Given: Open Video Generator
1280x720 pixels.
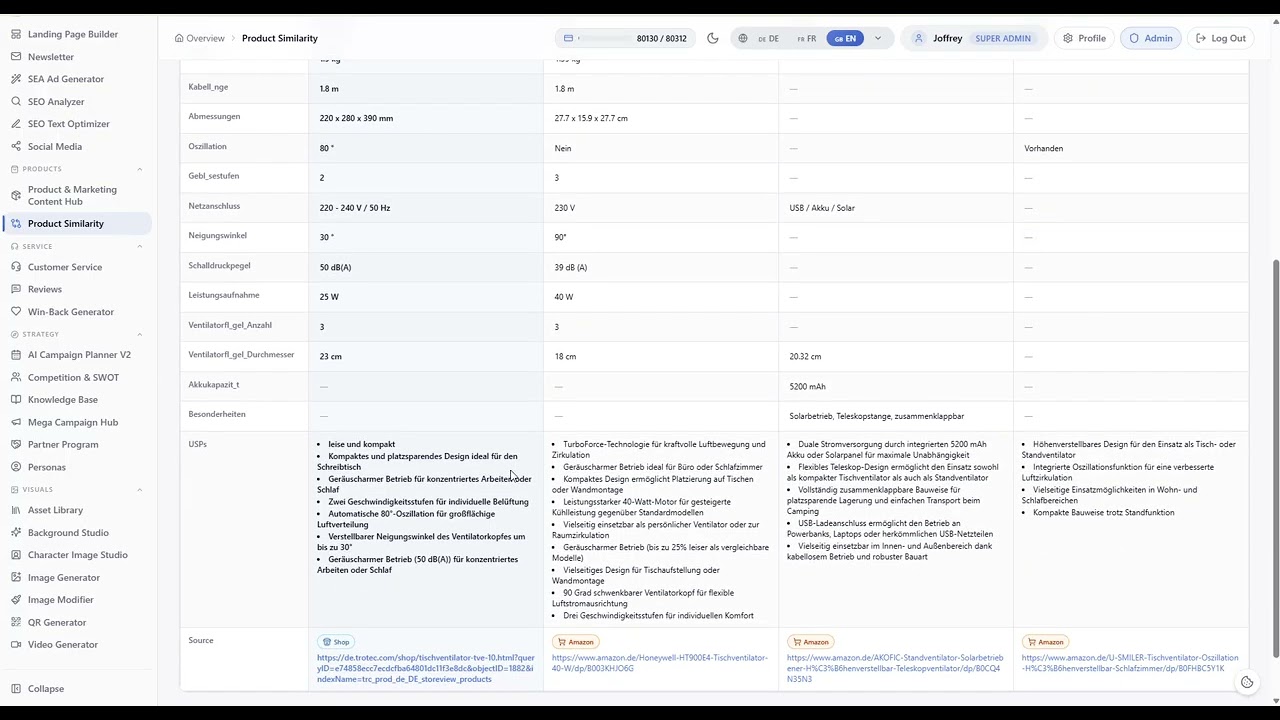Looking at the screenshot, I should (63, 645).
